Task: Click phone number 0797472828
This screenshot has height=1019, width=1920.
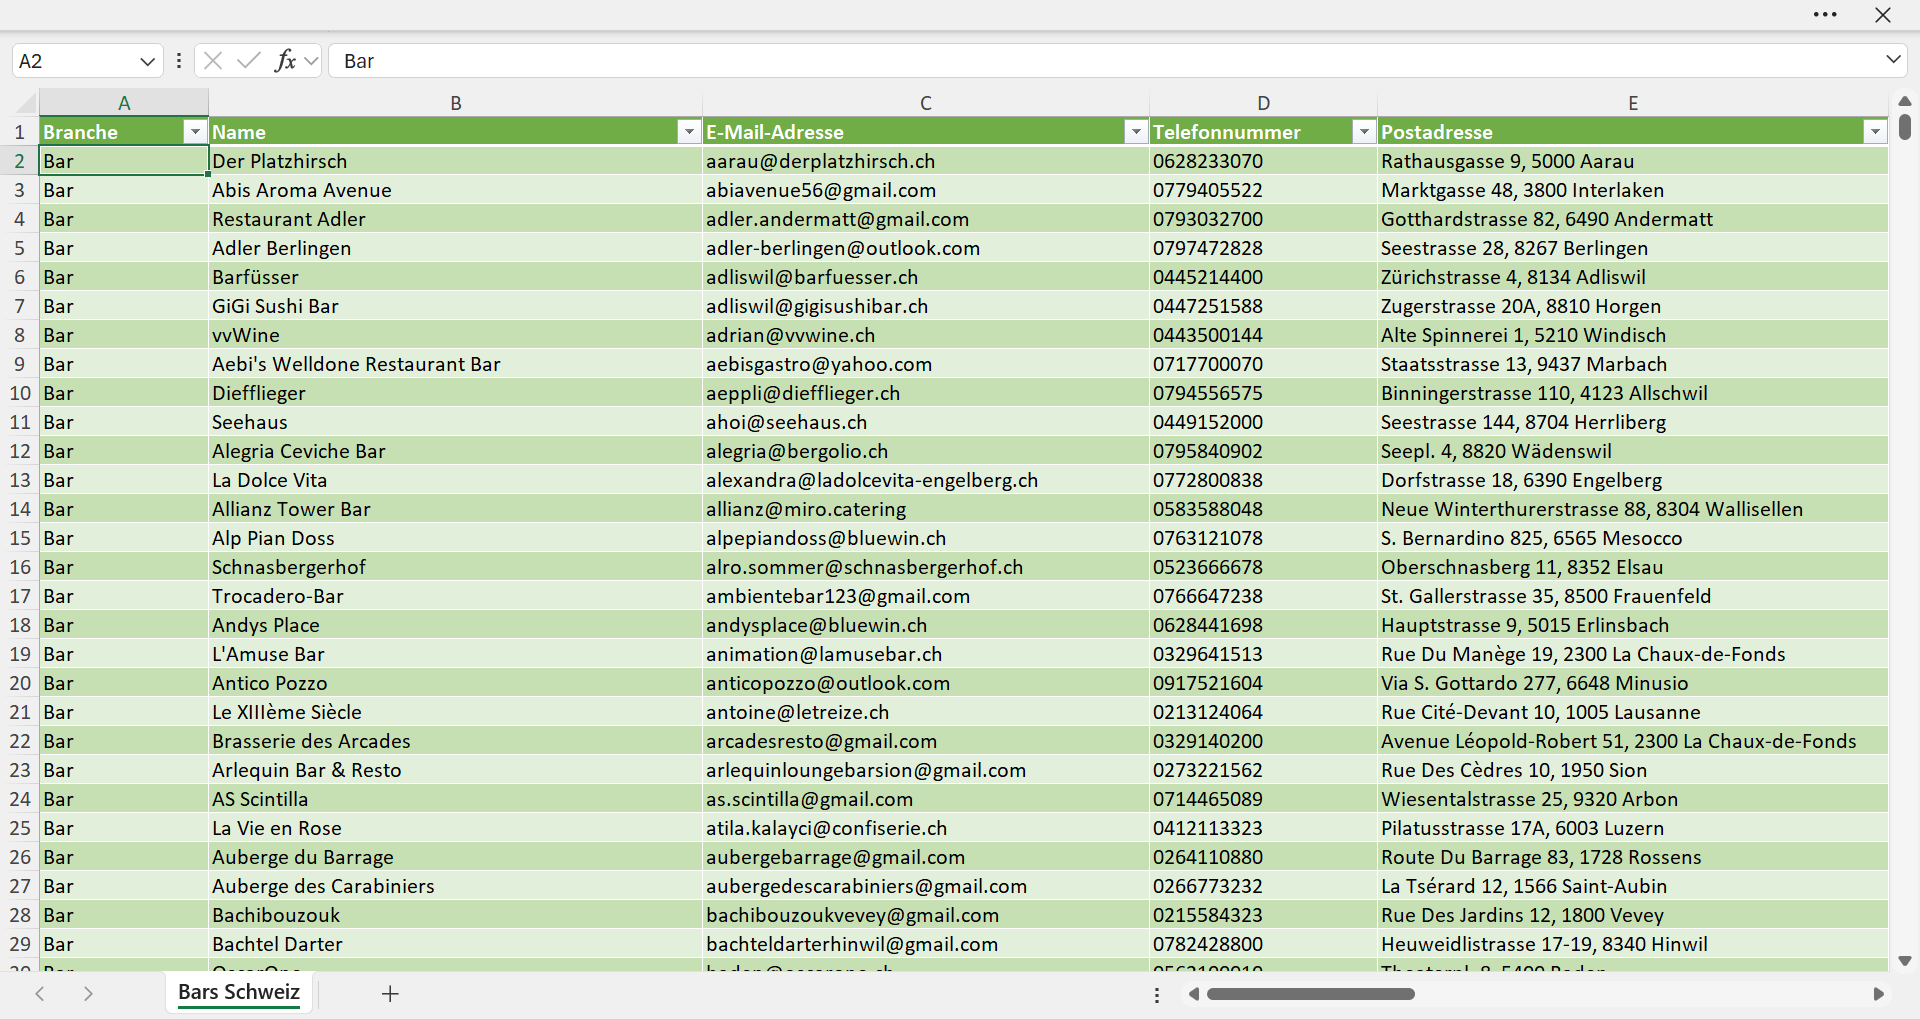Action: (x=1263, y=248)
